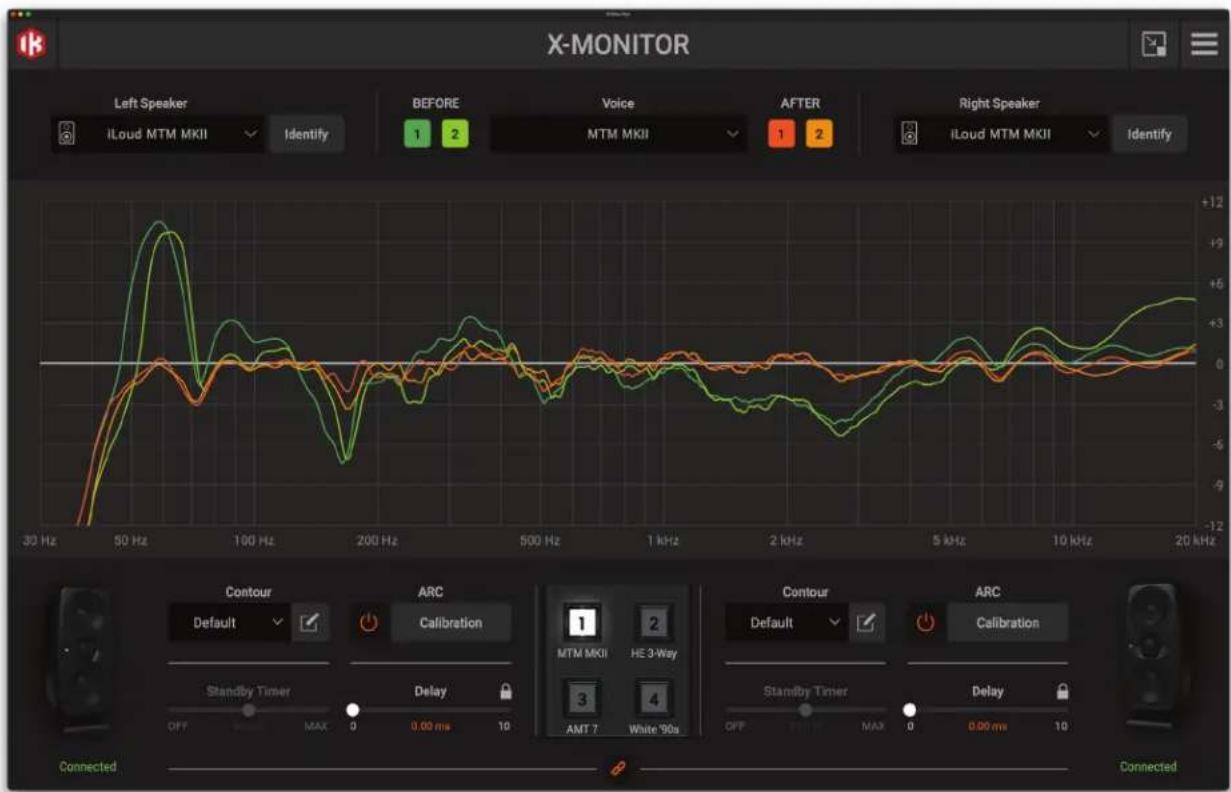Click the AFTER label text
Screen dimensions: 1231x792
click(x=800, y=103)
